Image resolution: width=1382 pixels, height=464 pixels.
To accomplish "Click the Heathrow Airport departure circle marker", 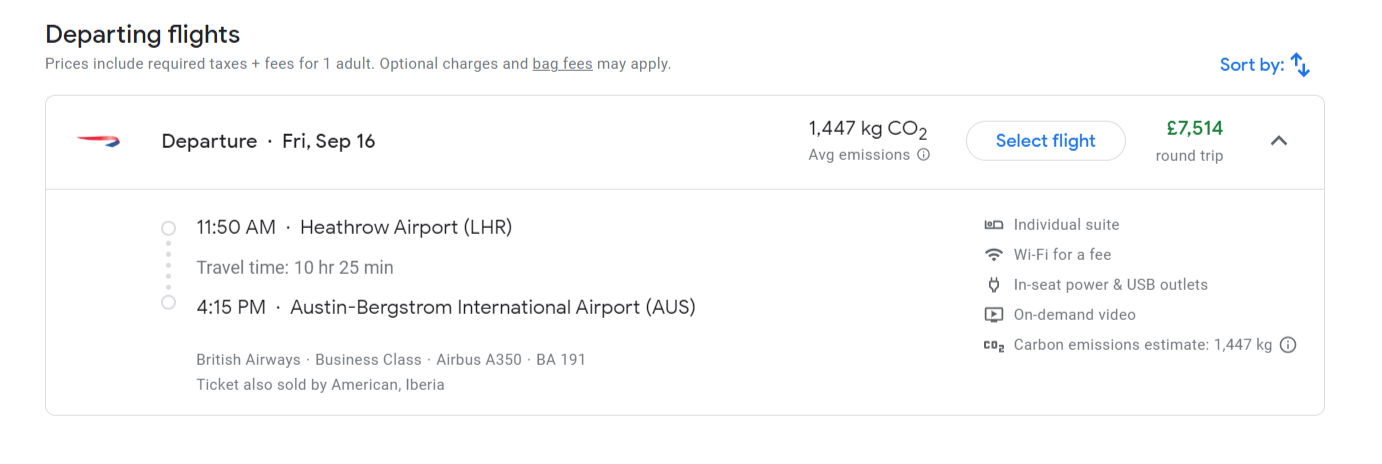I will (x=169, y=228).
